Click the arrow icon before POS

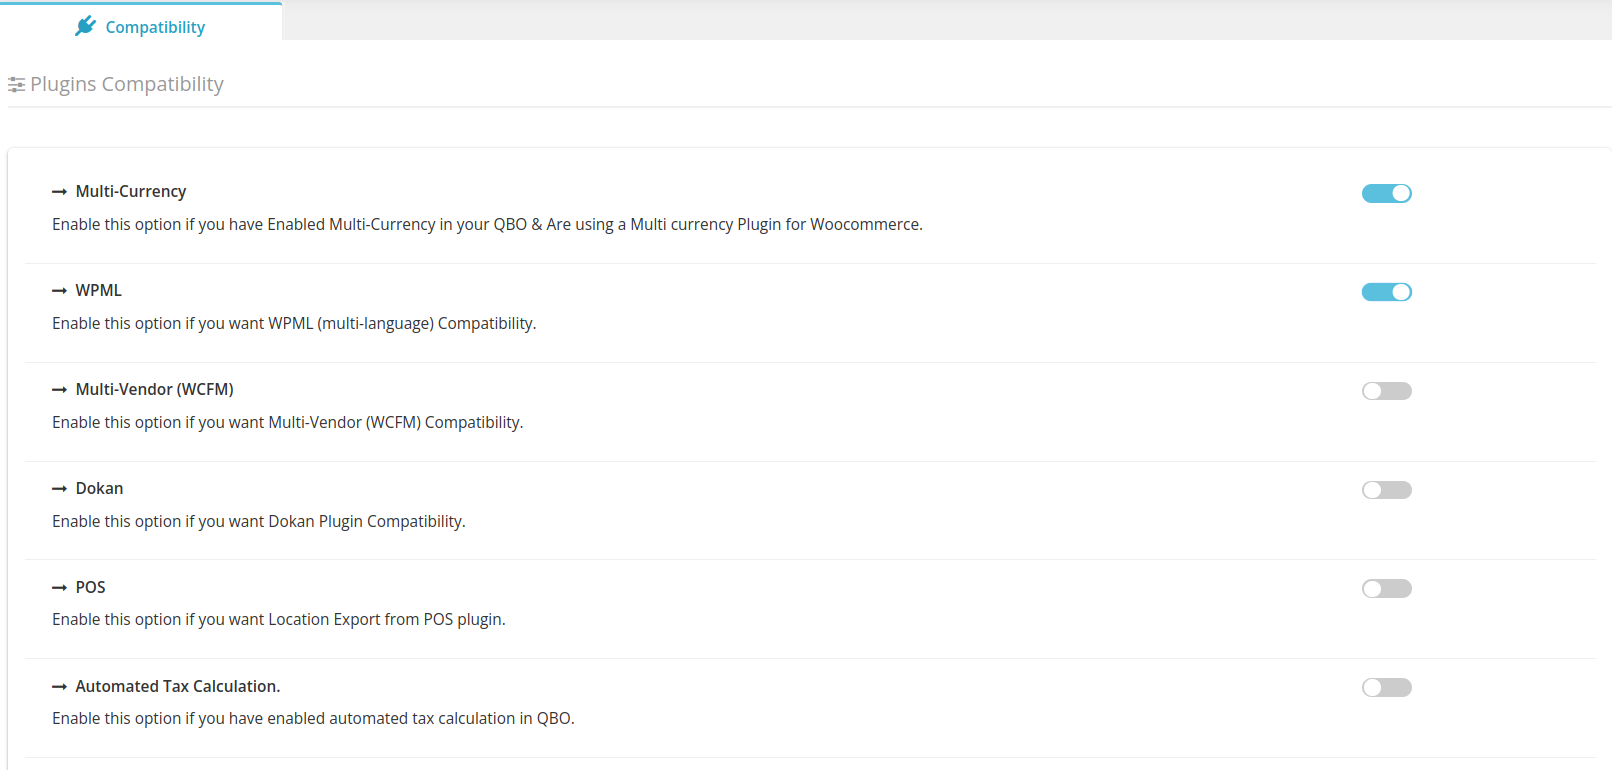59,588
